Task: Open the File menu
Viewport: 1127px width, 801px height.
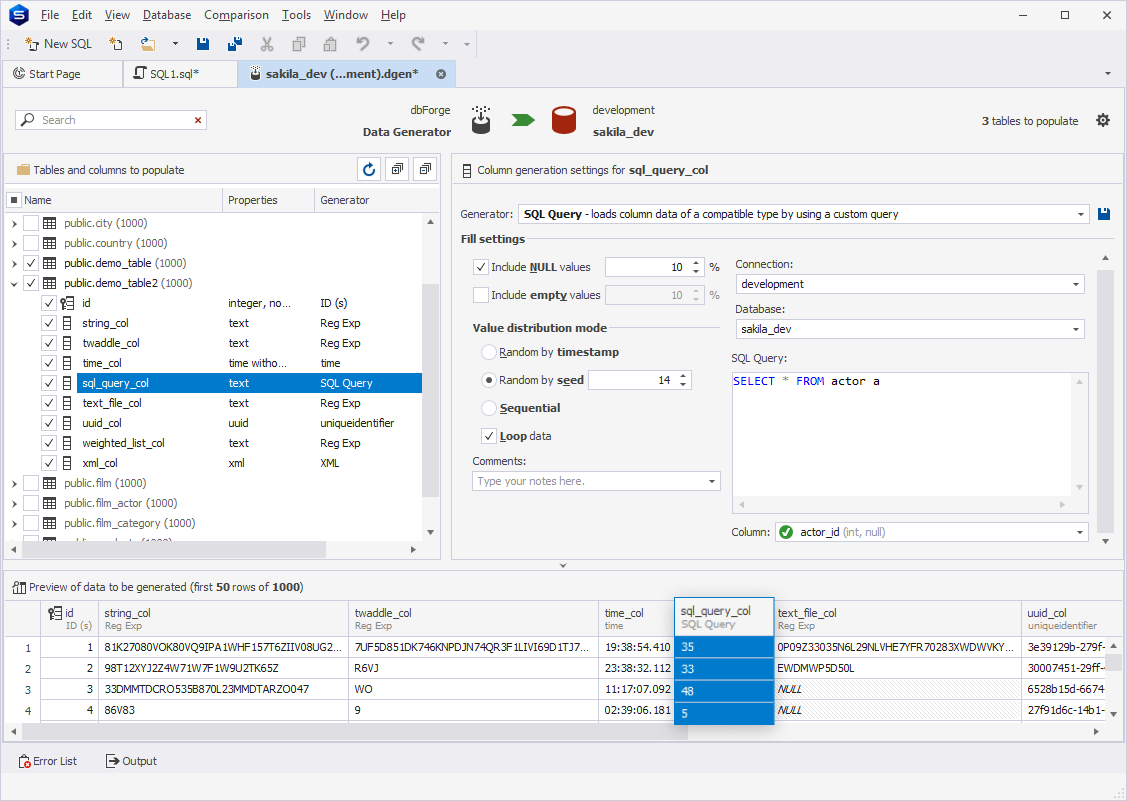Action: pyautogui.click(x=50, y=14)
